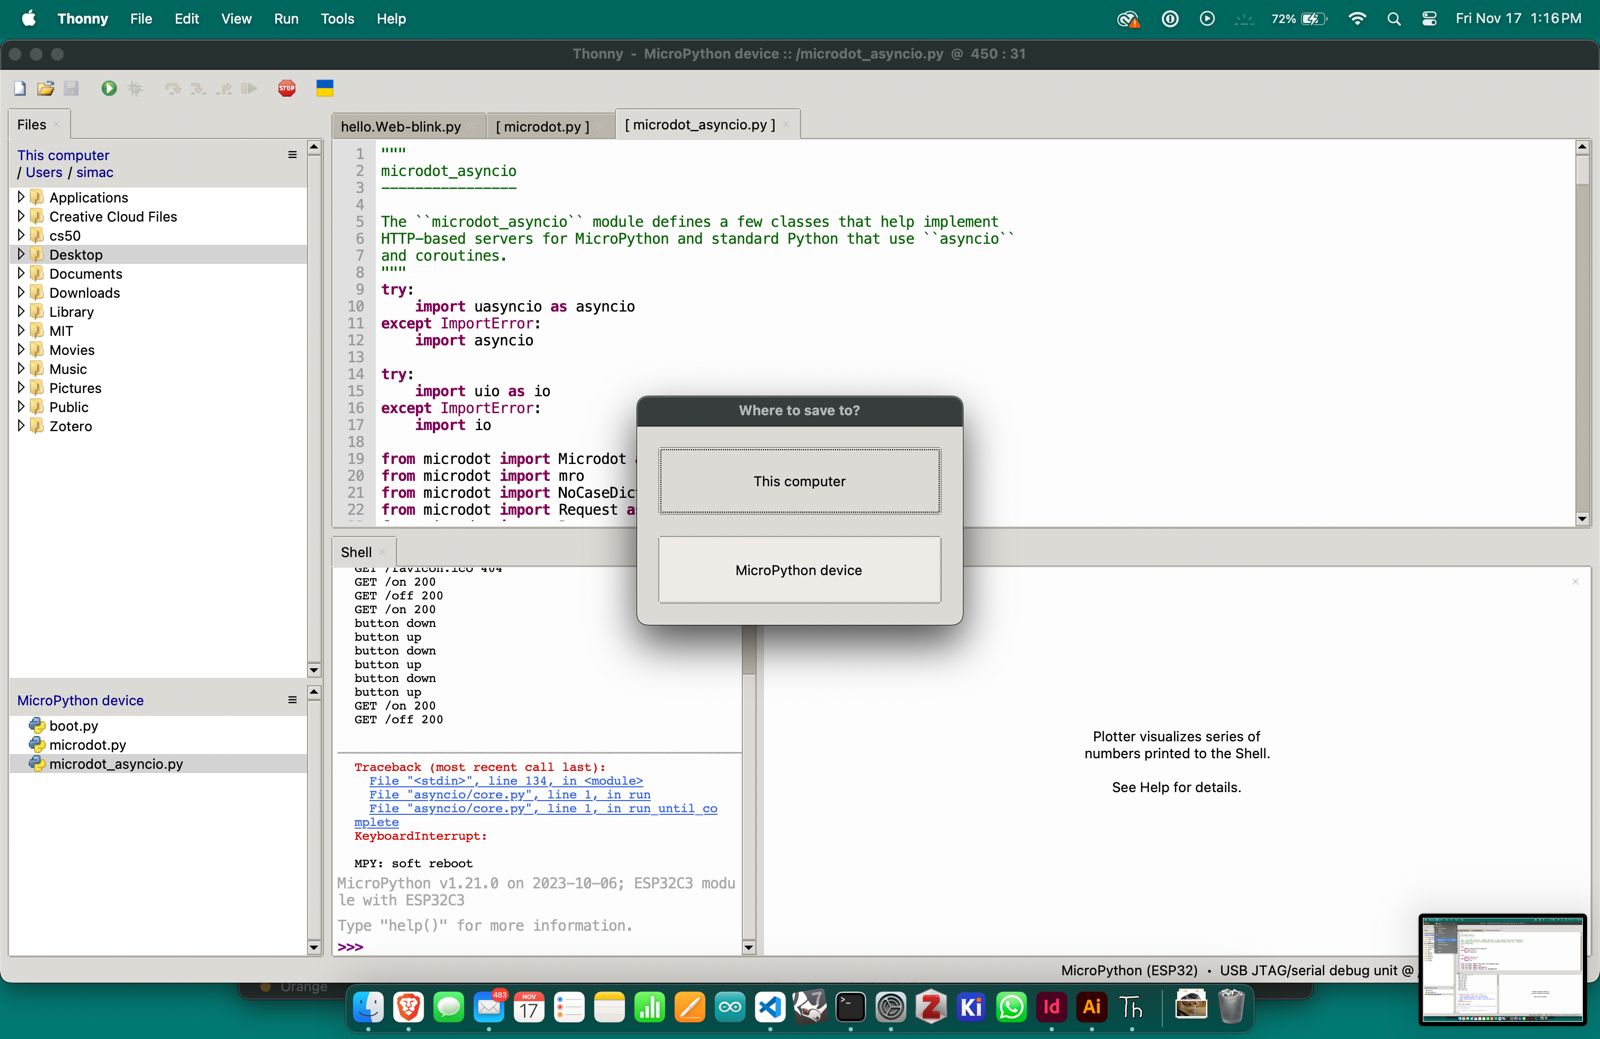Click the Users path link
The width and height of the screenshot is (1600, 1039).
pyautogui.click(x=44, y=173)
